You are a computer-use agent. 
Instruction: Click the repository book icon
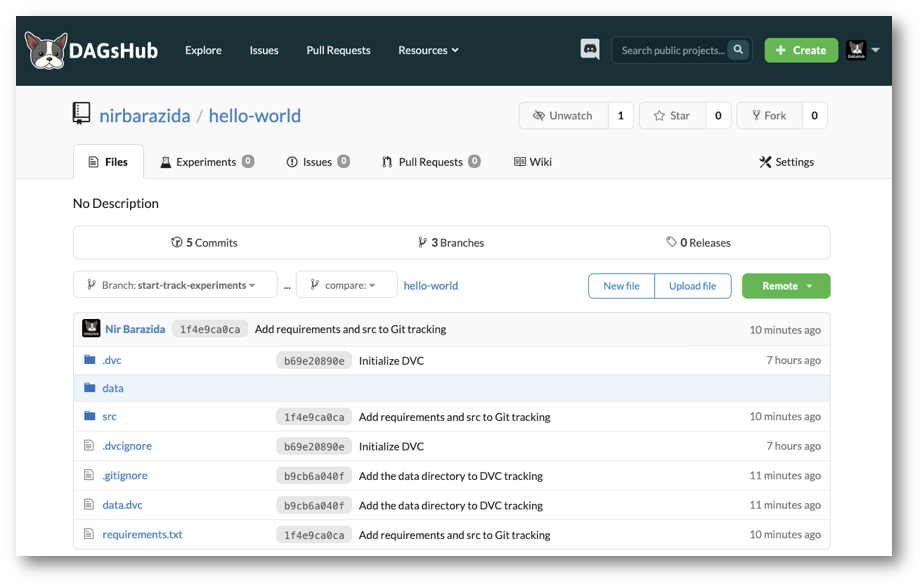82,114
